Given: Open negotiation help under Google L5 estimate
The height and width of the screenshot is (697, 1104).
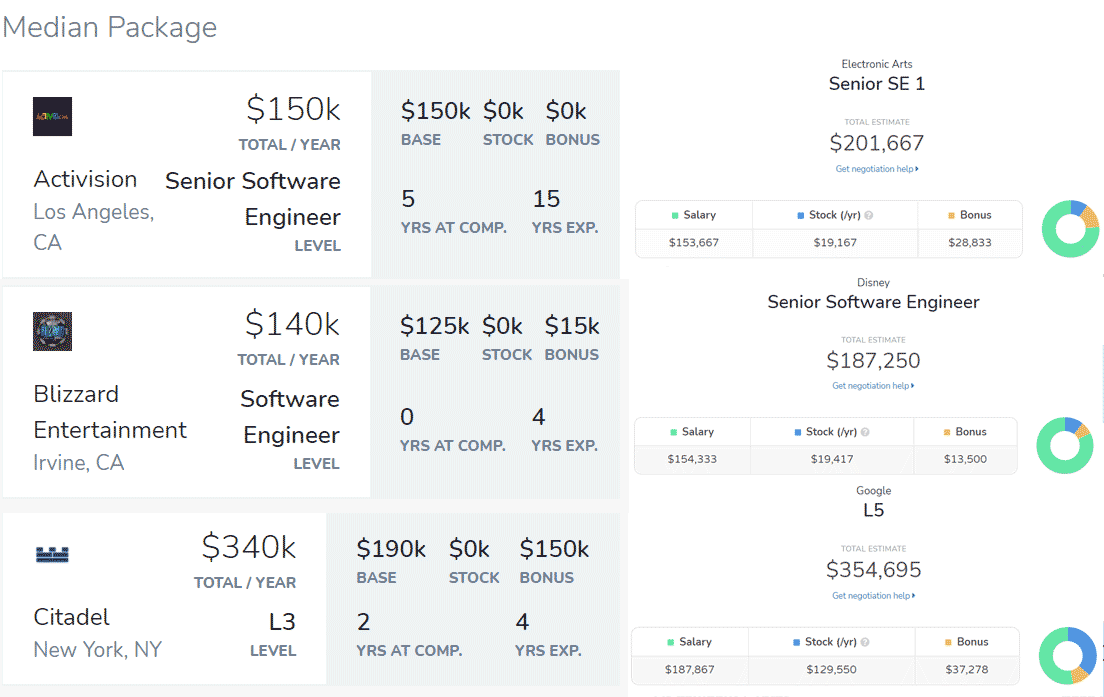Looking at the screenshot, I should point(873,596).
